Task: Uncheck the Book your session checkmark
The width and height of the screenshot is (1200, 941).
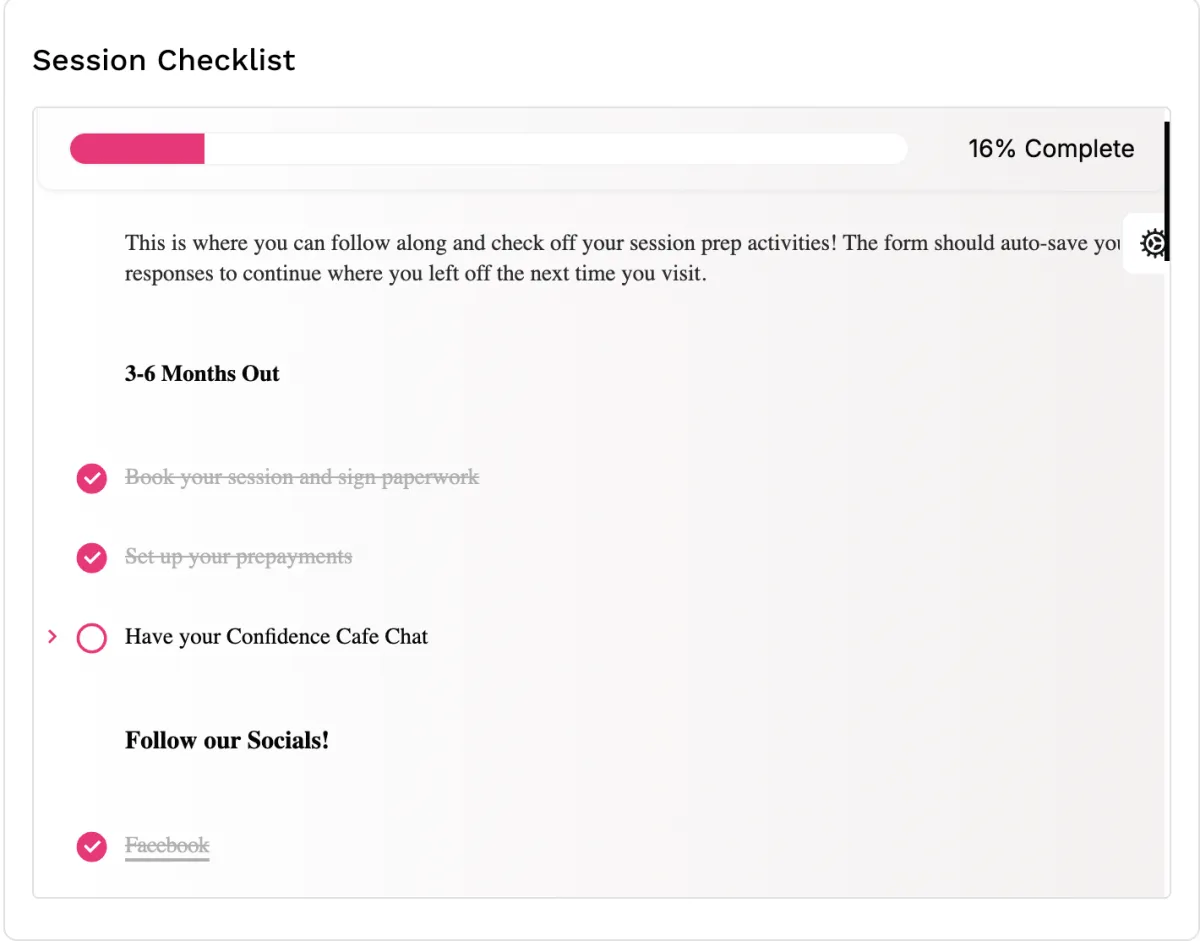Action: coord(92,479)
